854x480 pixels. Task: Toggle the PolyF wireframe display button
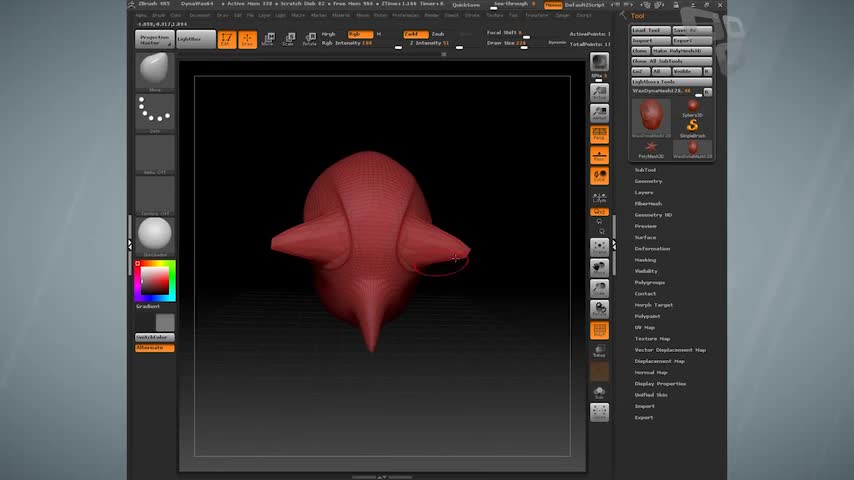[599, 330]
